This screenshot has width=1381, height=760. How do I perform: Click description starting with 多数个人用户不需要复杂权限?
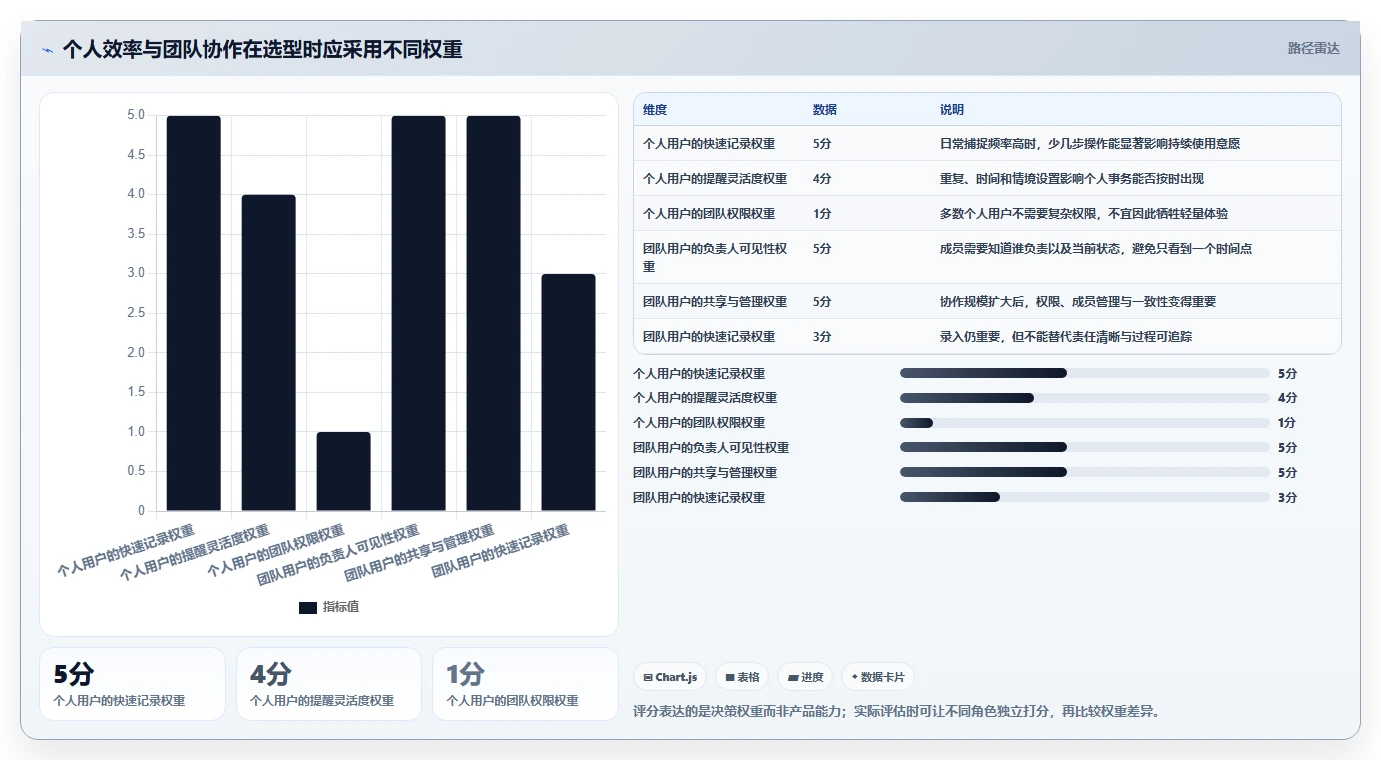click(x=1084, y=213)
